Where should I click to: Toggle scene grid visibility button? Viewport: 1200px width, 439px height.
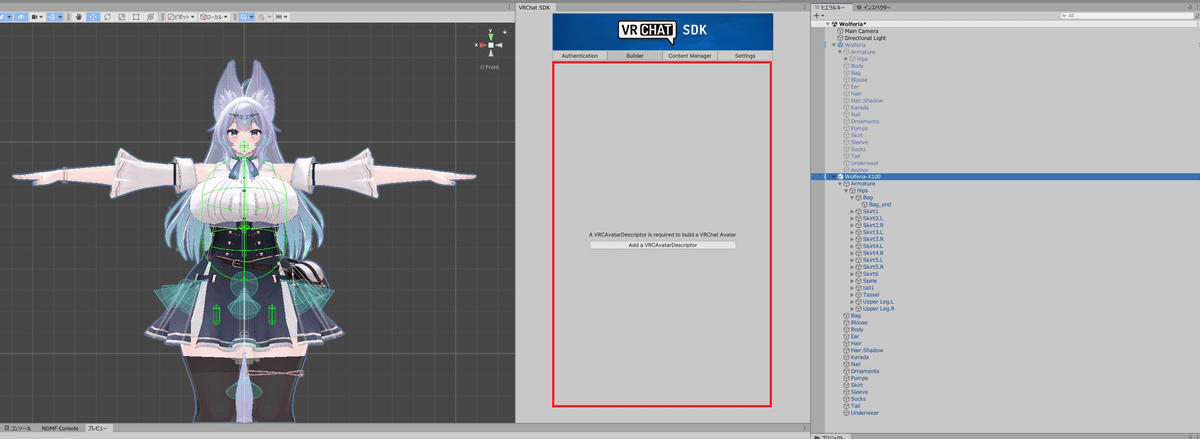[242, 17]
